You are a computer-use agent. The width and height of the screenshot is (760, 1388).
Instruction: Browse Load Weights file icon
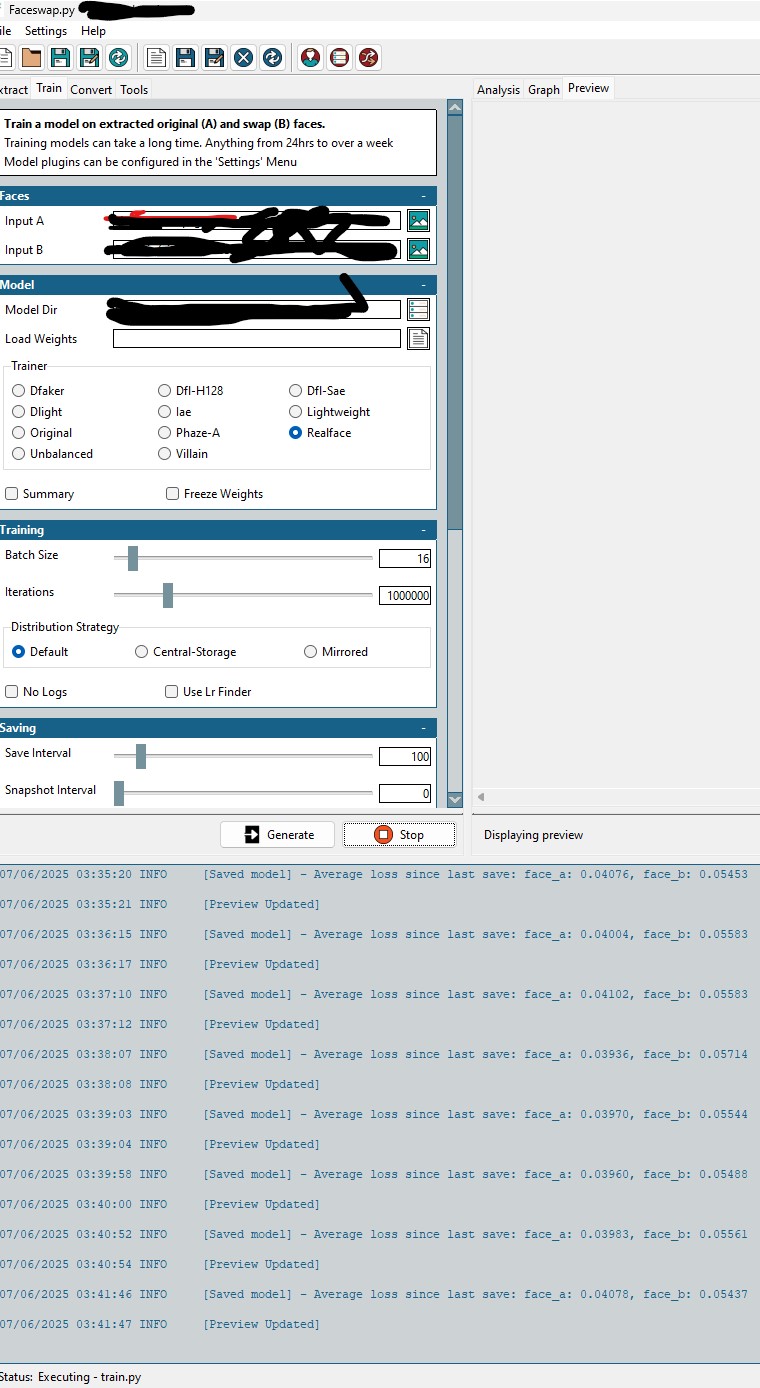click(418, 339)
